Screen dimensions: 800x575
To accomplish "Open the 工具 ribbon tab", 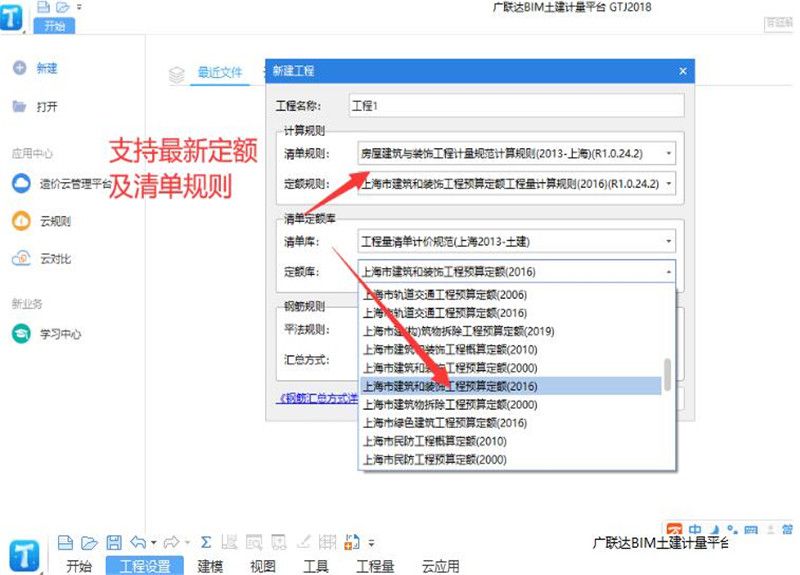I will (316, 566).
